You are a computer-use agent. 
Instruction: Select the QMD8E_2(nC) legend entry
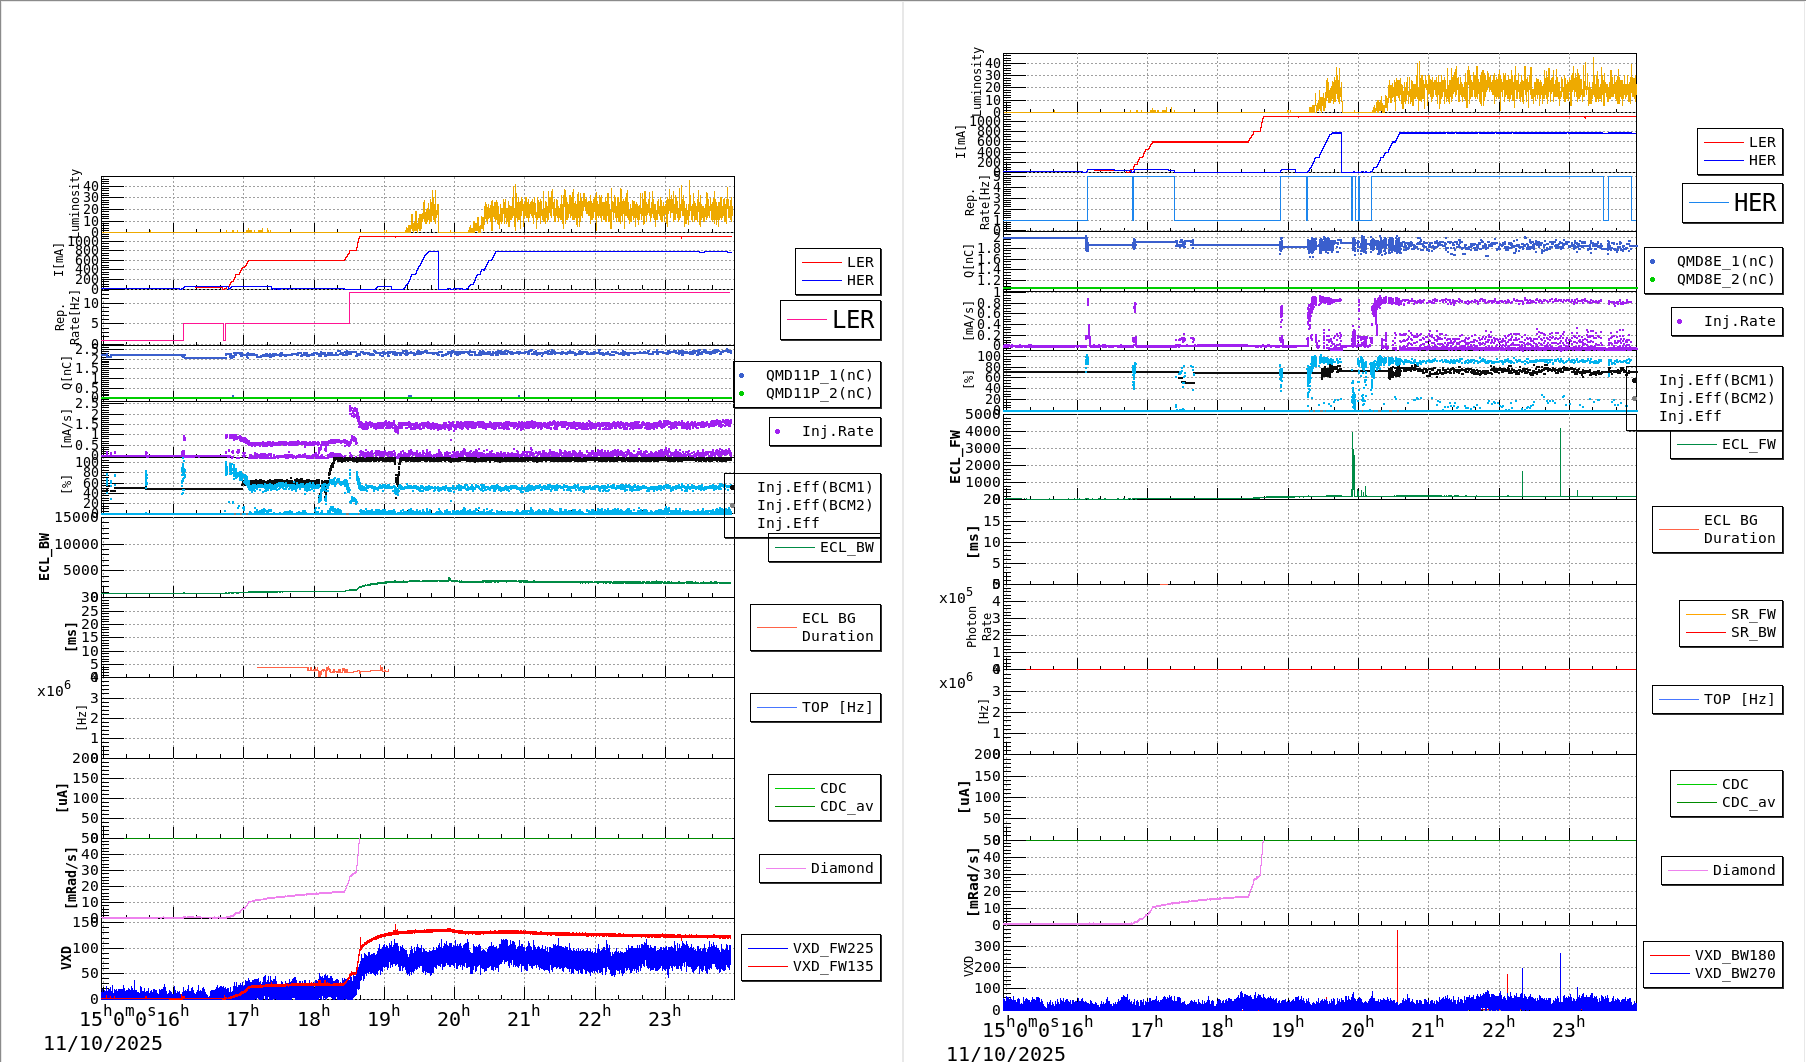(x=1725, y=279)
